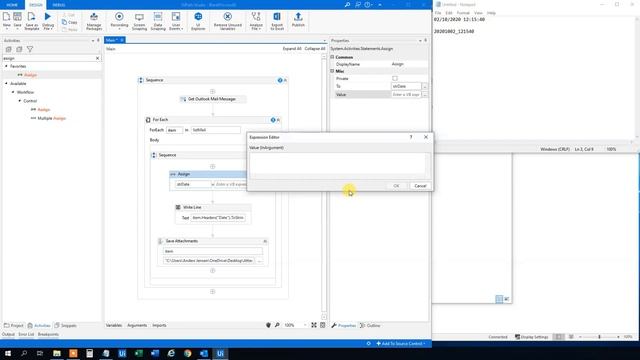640x360 pixels.
Task: Click the To field showing strDate
Action: pos(406,87)
